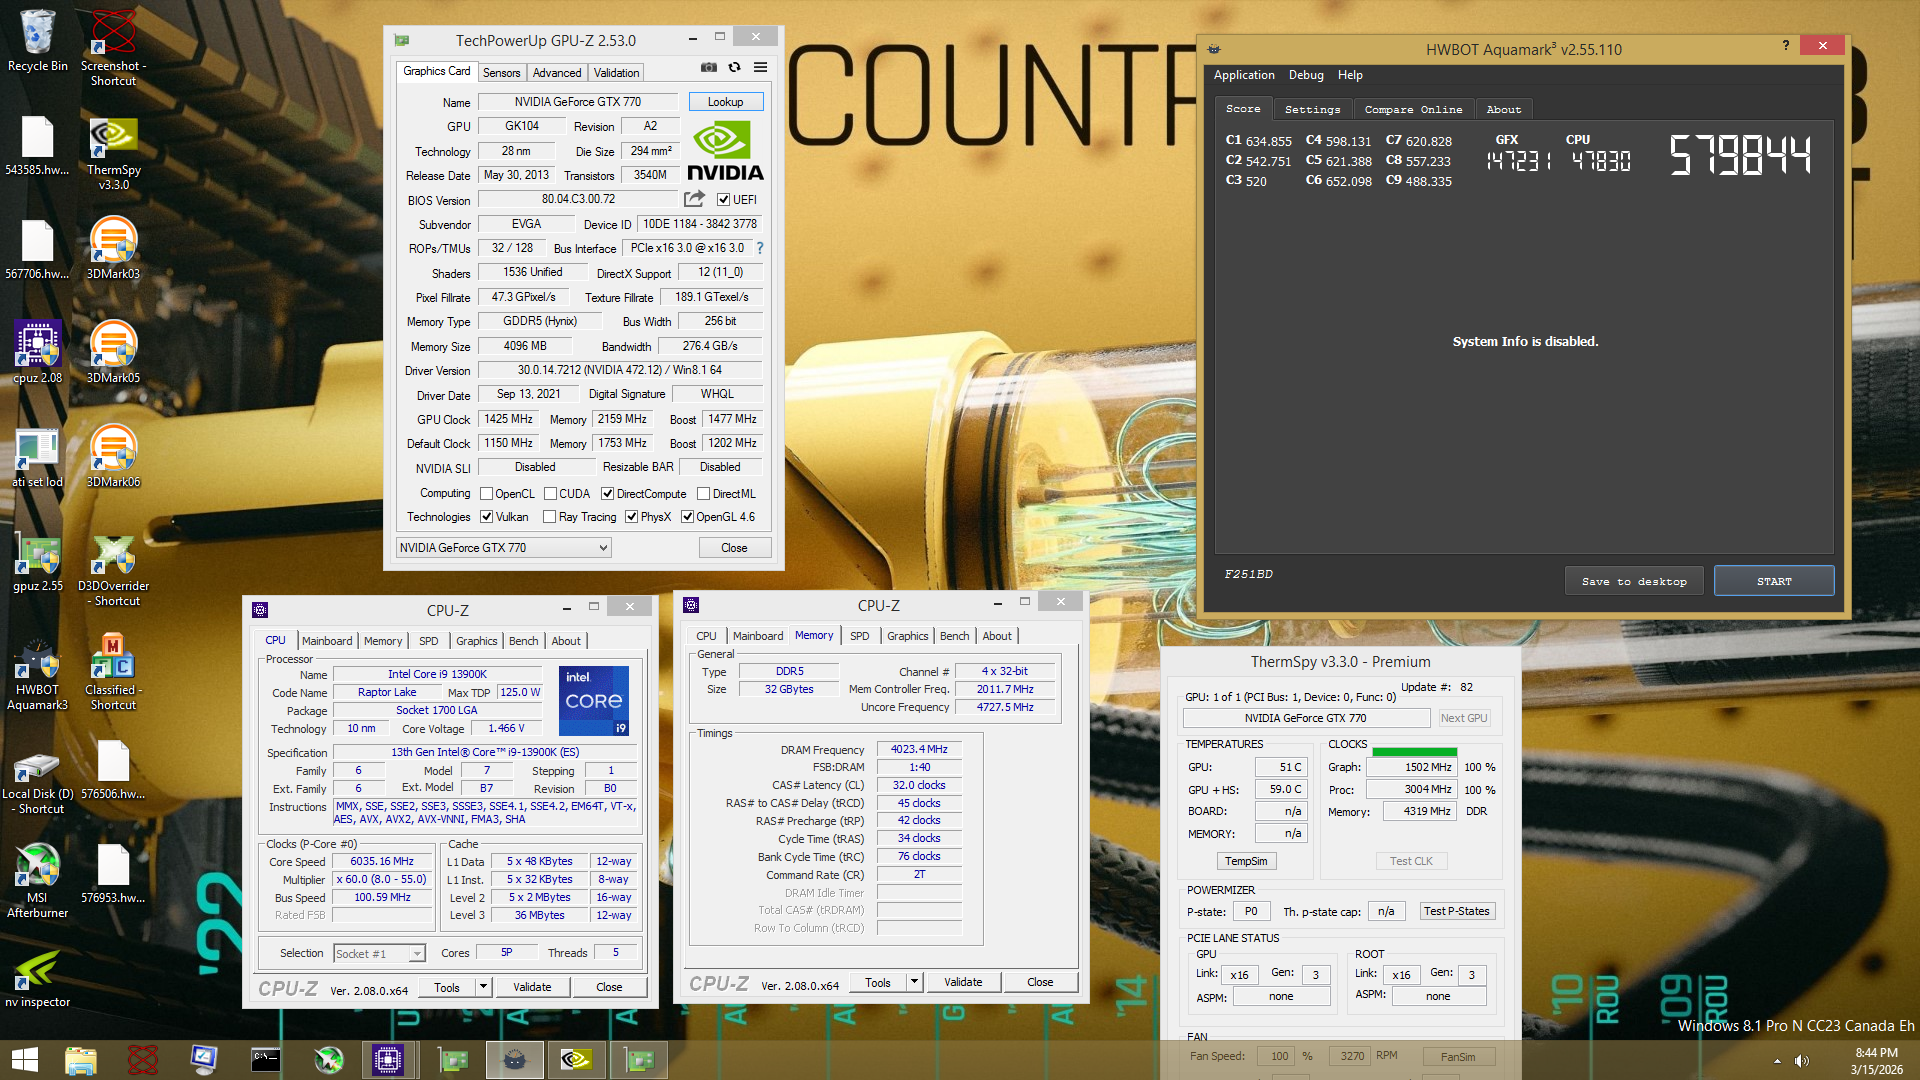Toggle the CUDA checkbox
Viewport: 1920px width, 1080px height.
tap(550, 494)
